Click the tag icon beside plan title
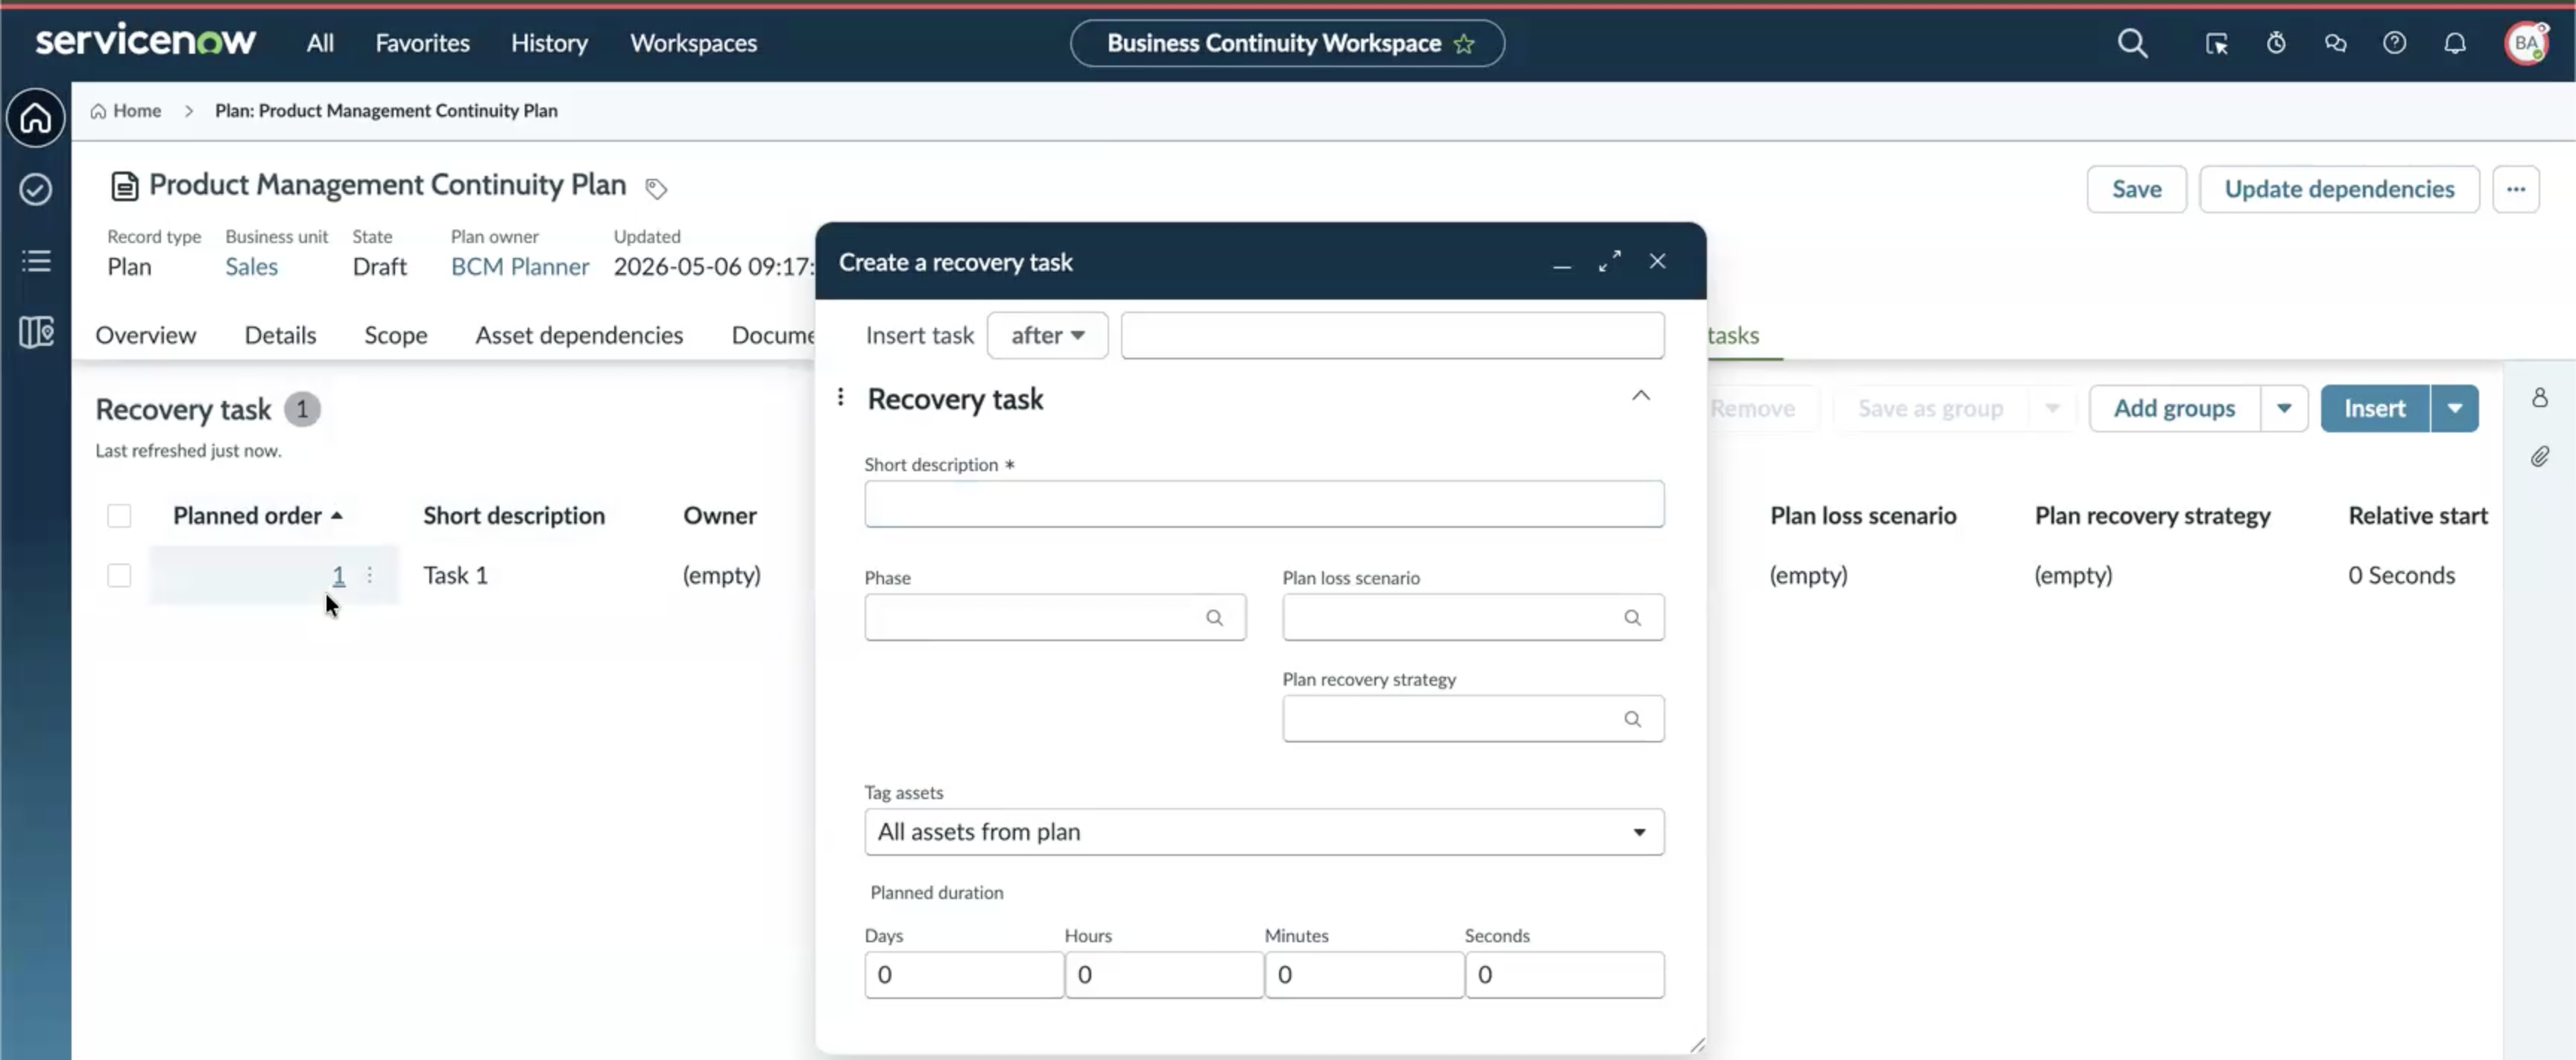Image resolution: width=2576 pixels, height=1060 pixels. [x=656, y=188]
